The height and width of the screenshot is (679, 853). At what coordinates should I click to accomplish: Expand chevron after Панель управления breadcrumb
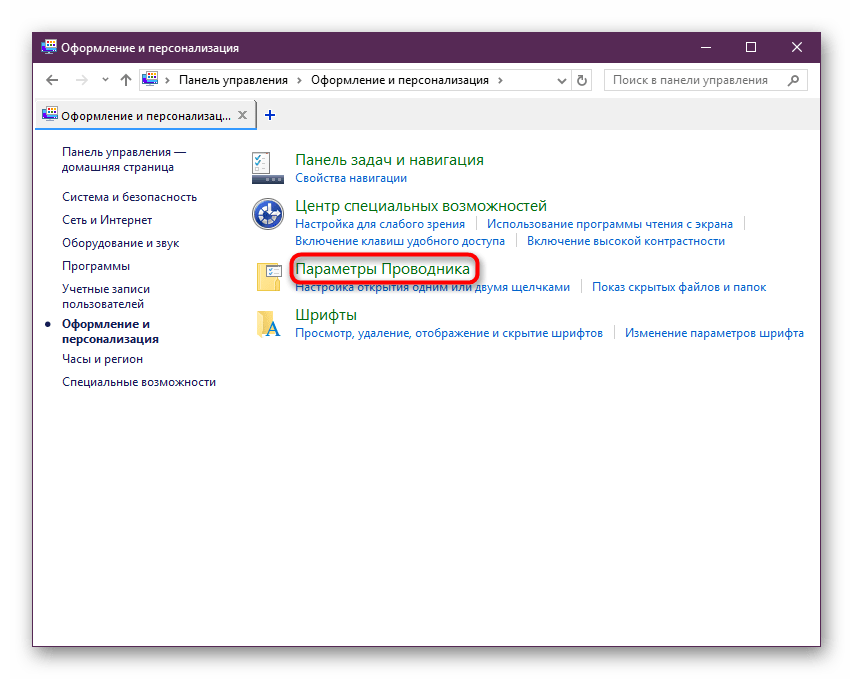coord(298,80)
